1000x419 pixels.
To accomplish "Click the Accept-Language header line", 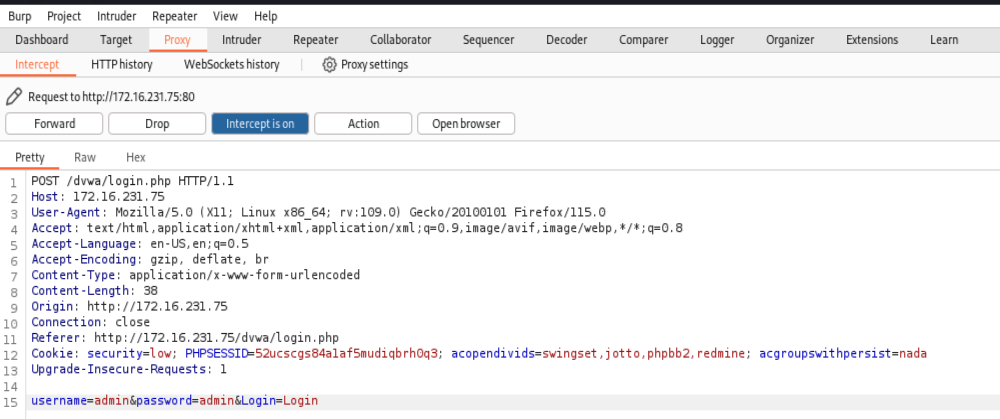I will point(140,244).
